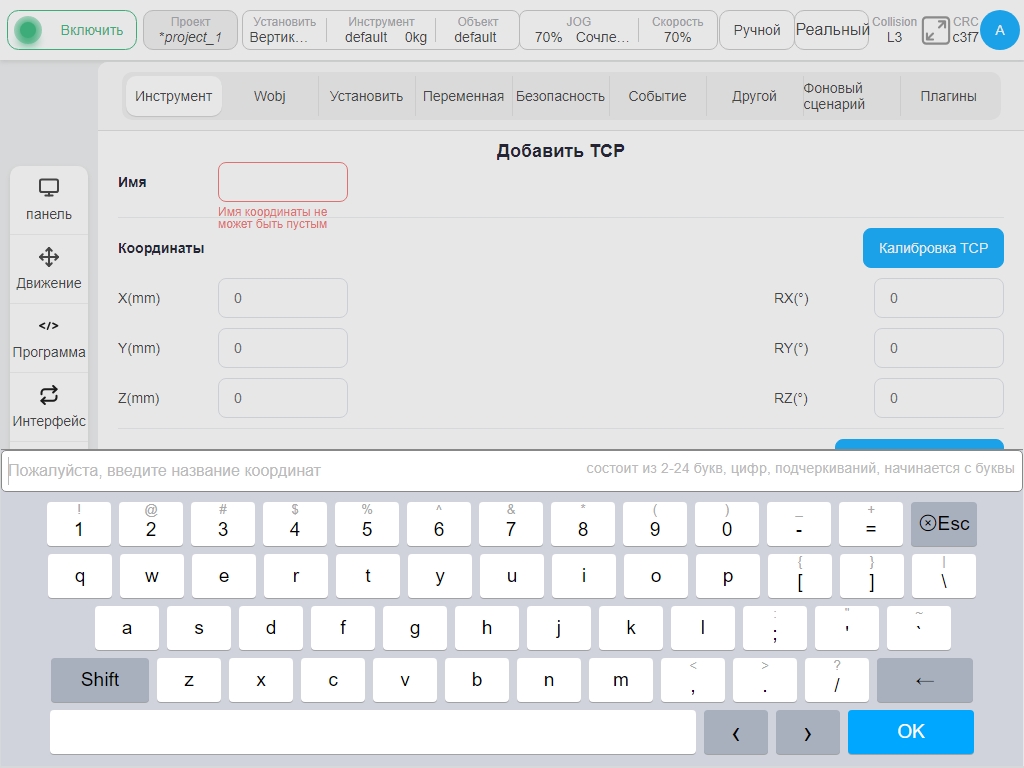Tap the 0 key
1024x768 pixels.
(727, 524)
